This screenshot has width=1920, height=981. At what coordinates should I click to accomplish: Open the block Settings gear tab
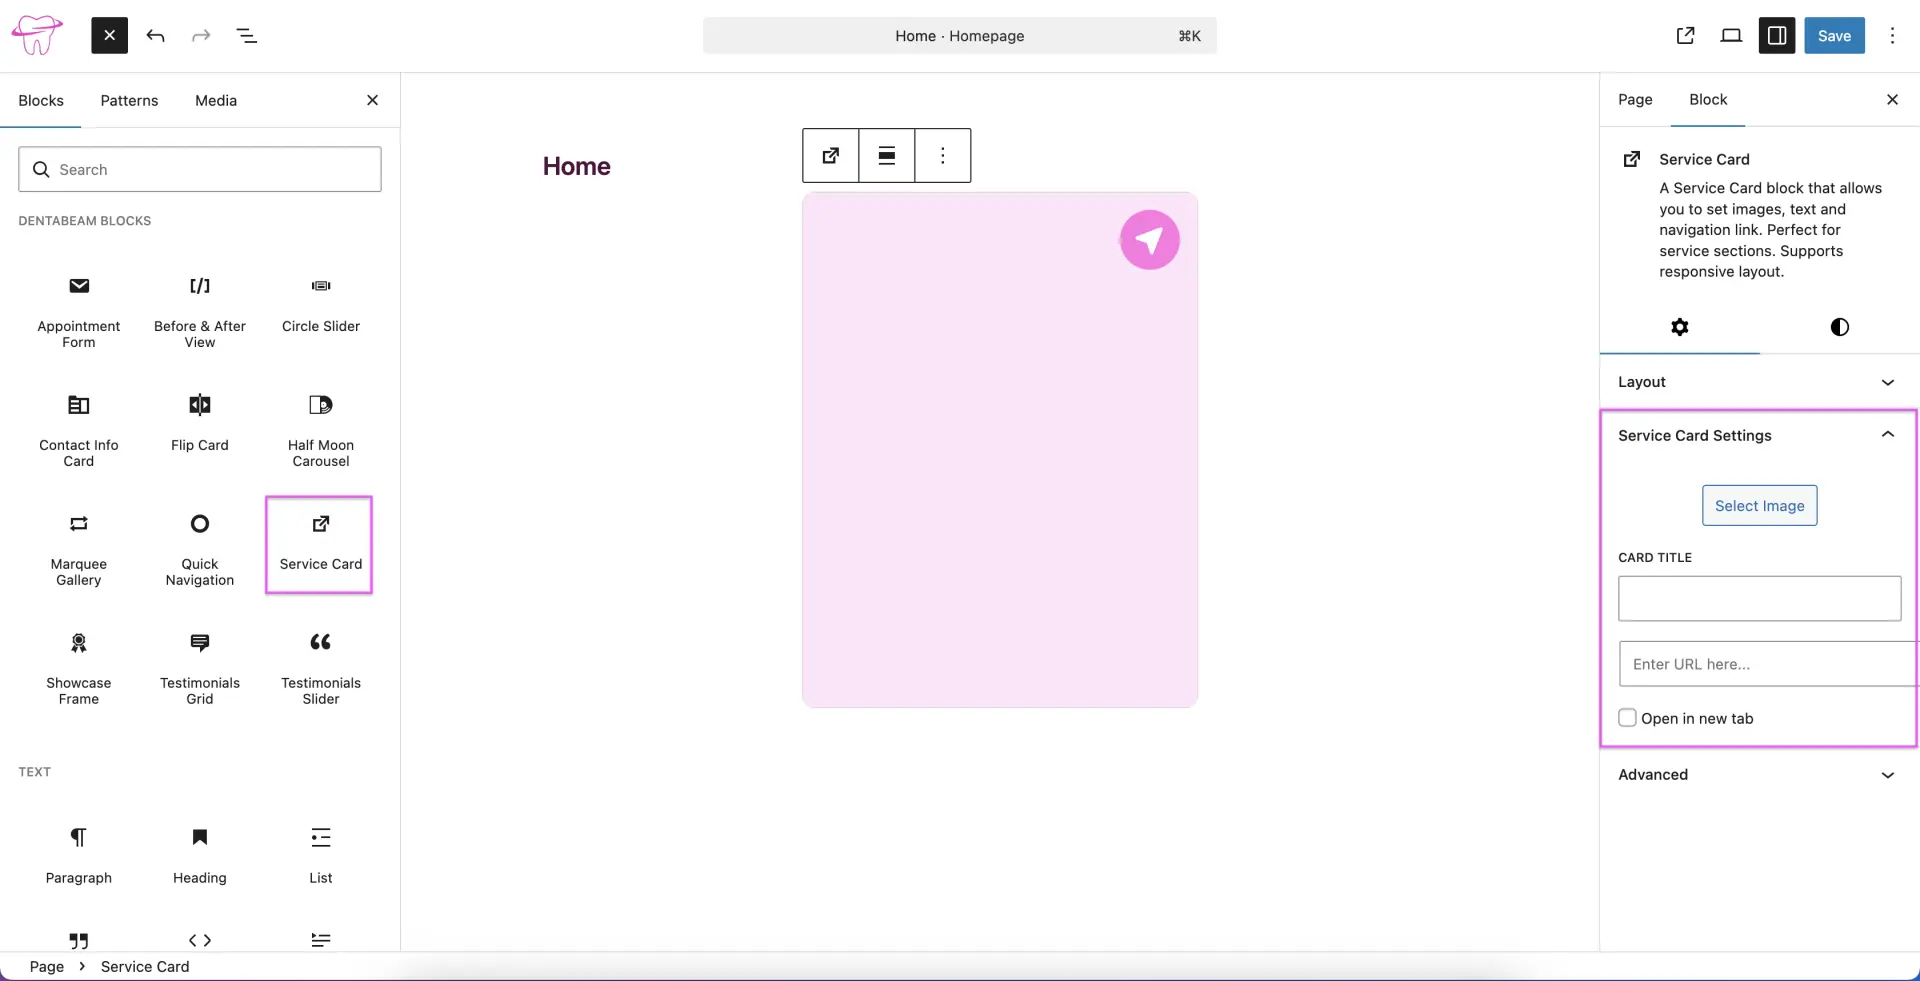coord(1680,327)
